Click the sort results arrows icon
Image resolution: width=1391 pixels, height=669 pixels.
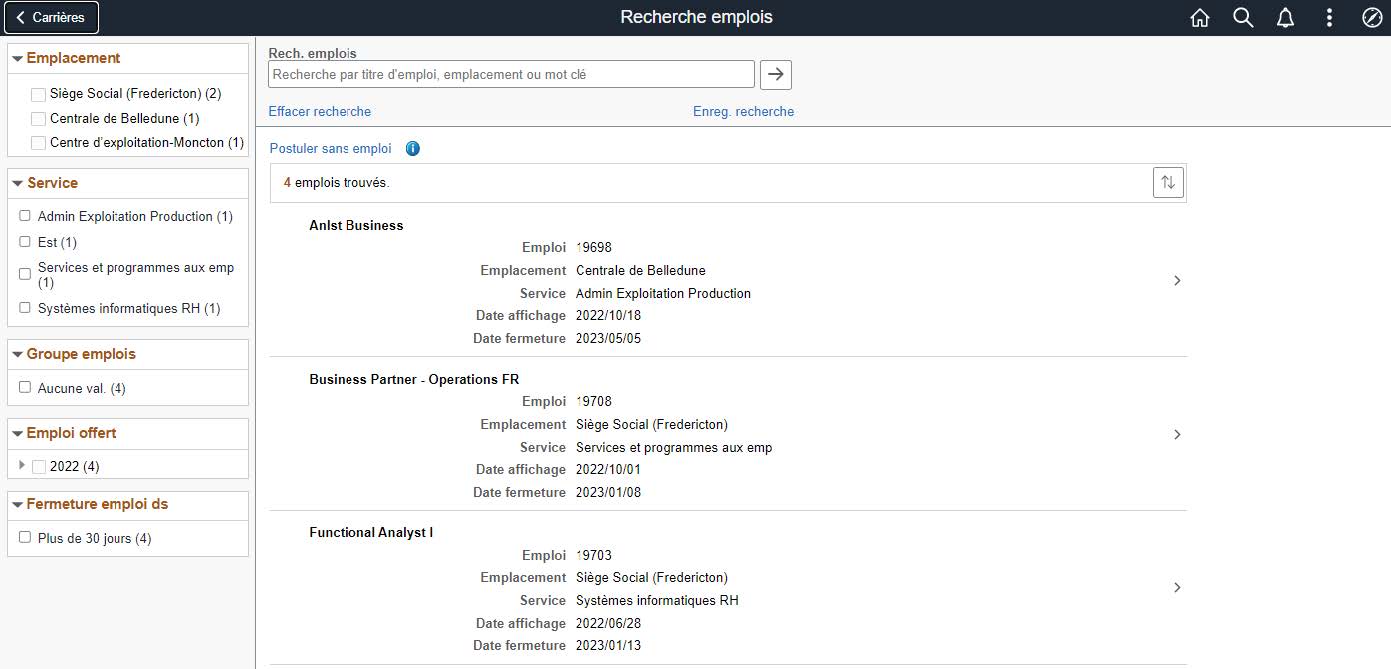(1168, 183)
